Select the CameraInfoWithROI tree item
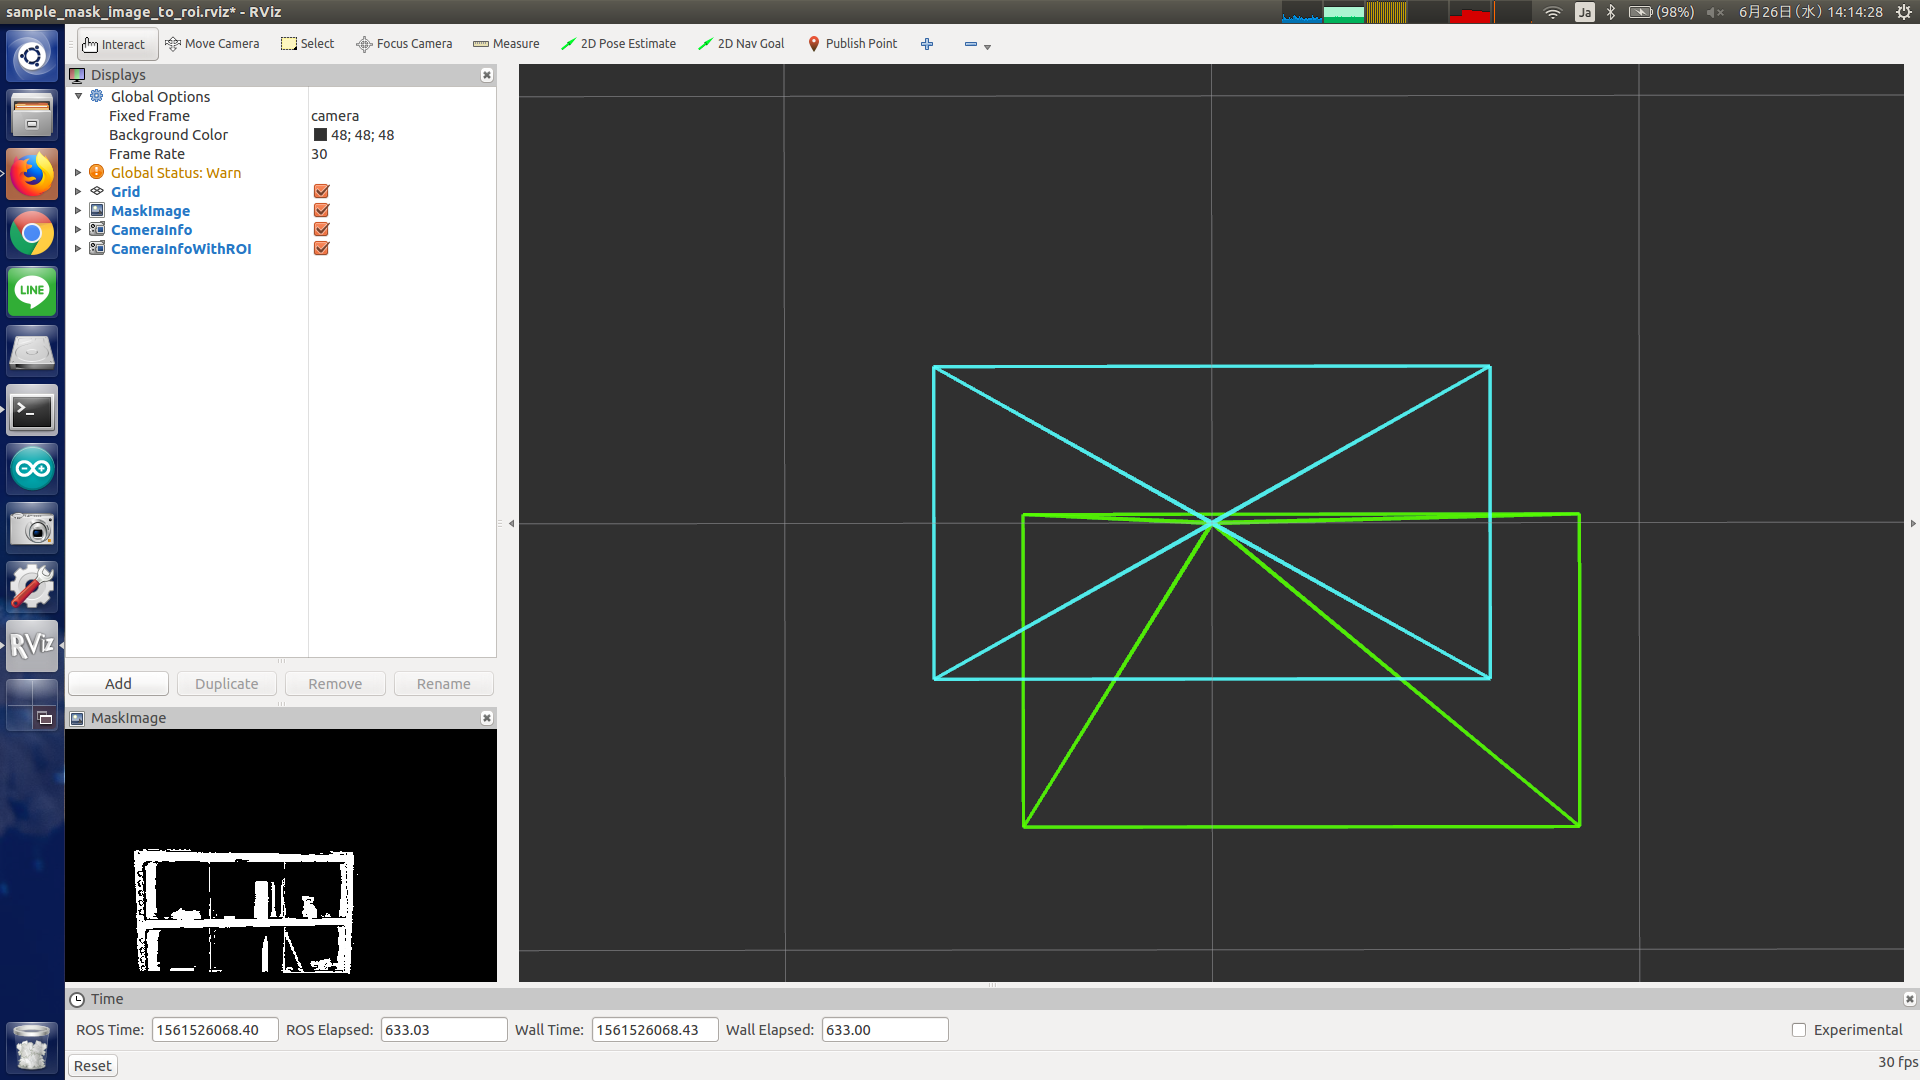 pos(181,249)
